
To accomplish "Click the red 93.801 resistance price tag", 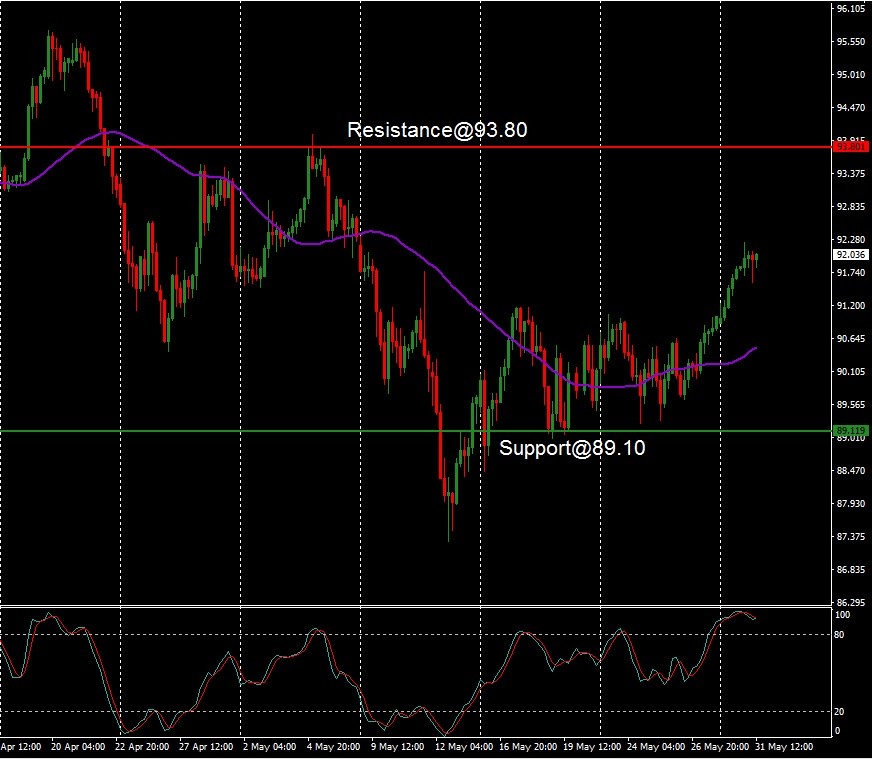I will click(851, 147).
